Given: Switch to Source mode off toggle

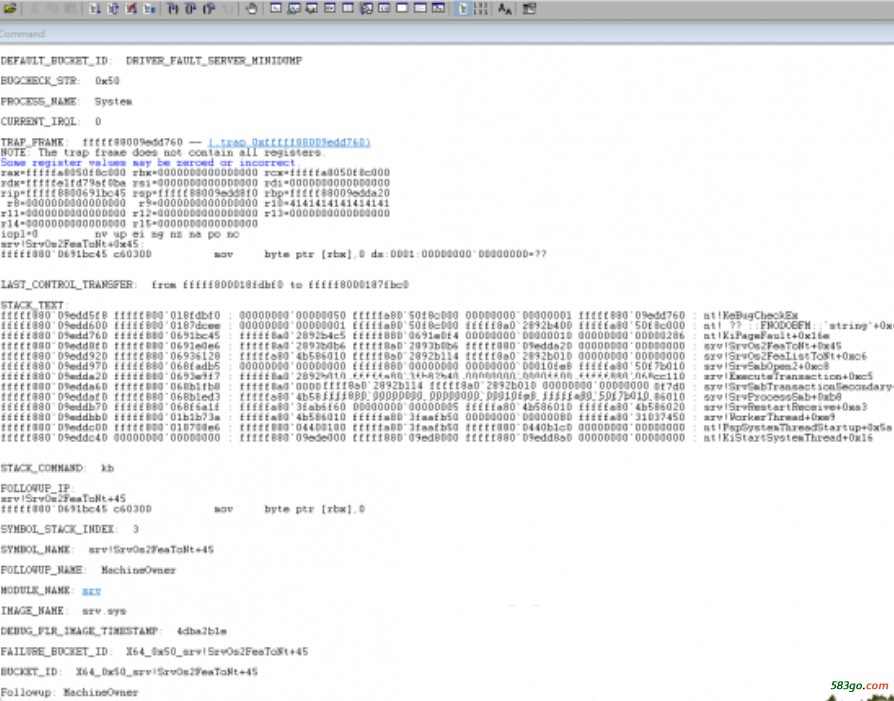Looking at the screenshot, I should [481, 9].
